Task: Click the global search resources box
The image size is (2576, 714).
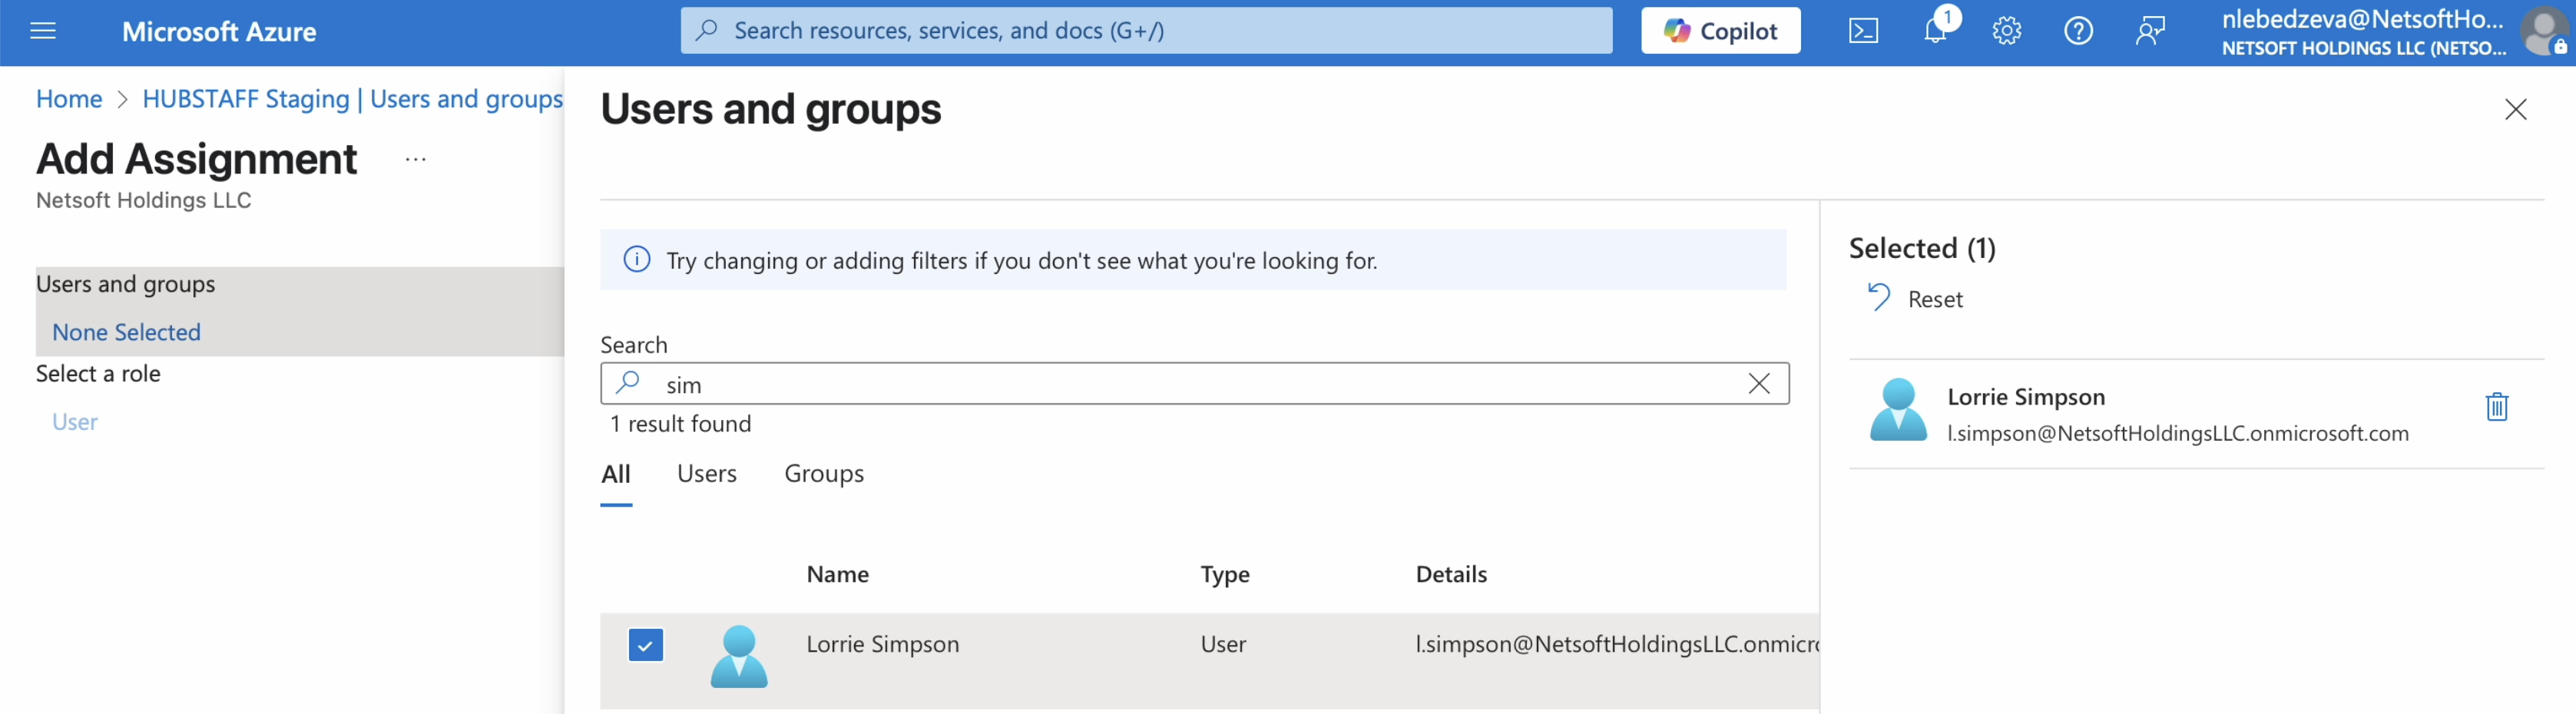Action: [x=1146, y=31]
